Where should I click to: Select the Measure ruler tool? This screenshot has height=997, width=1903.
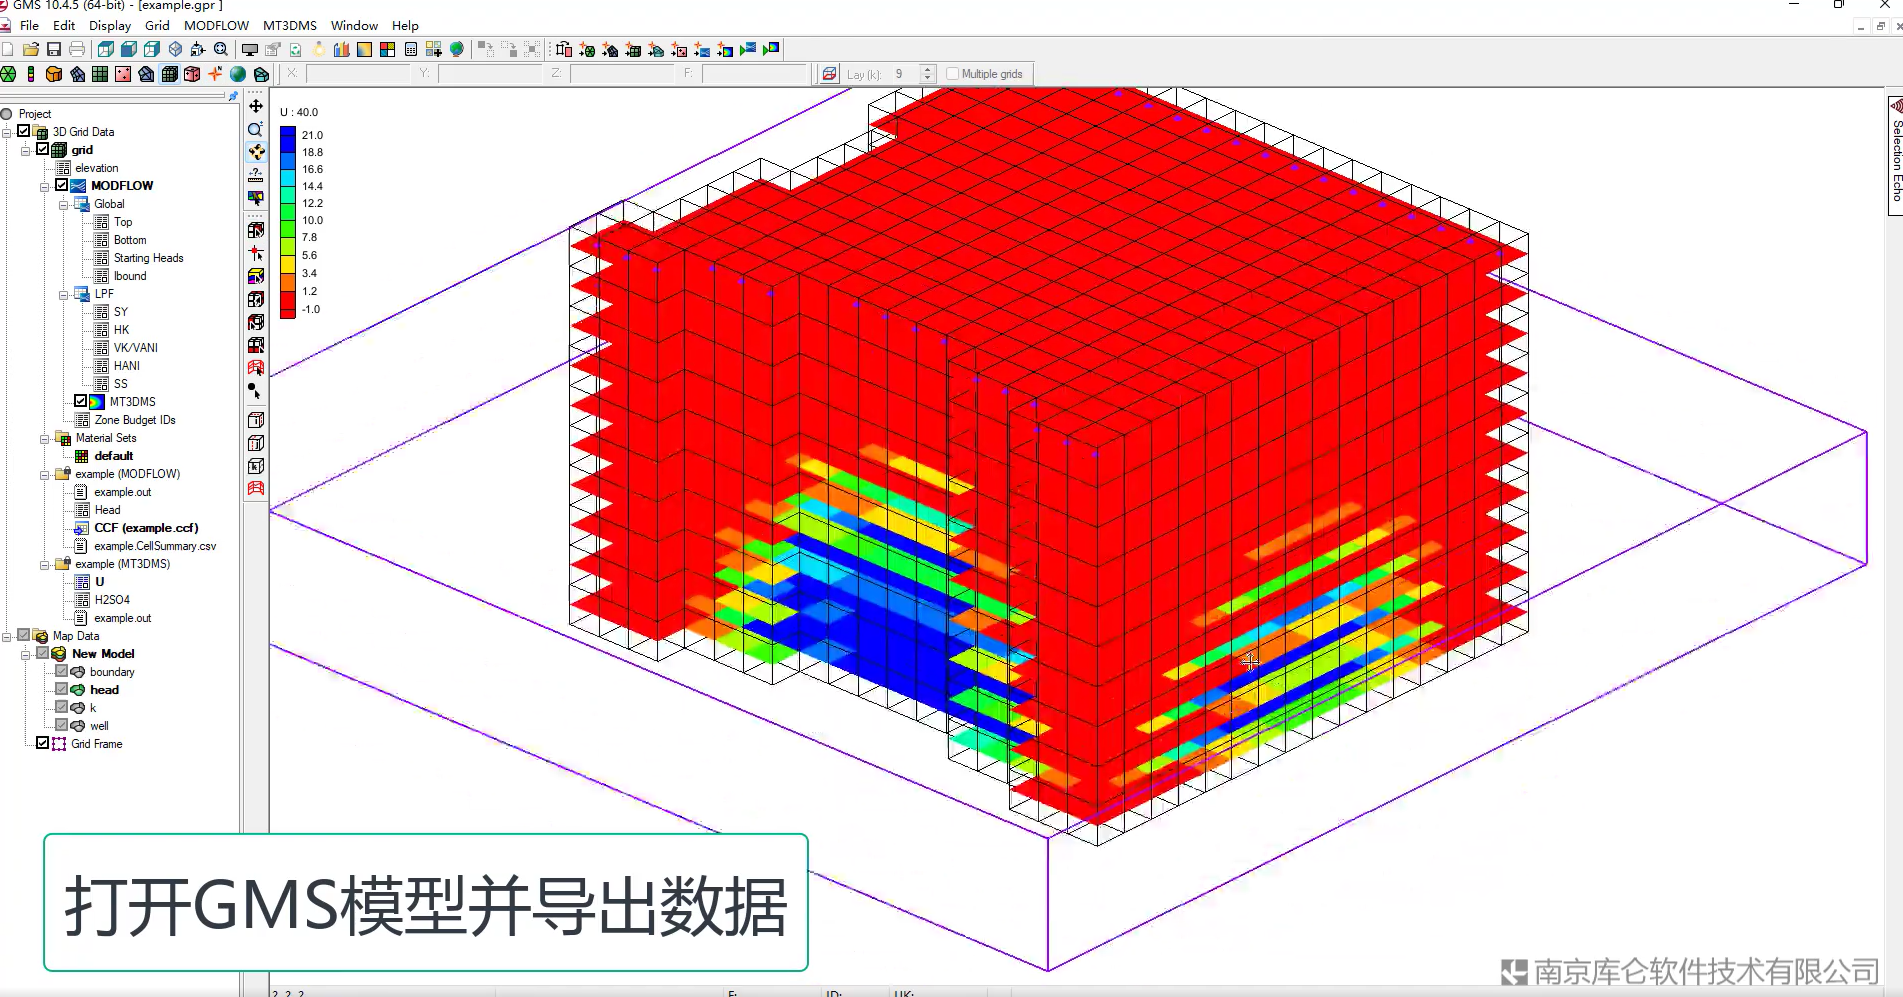(256, 175)
